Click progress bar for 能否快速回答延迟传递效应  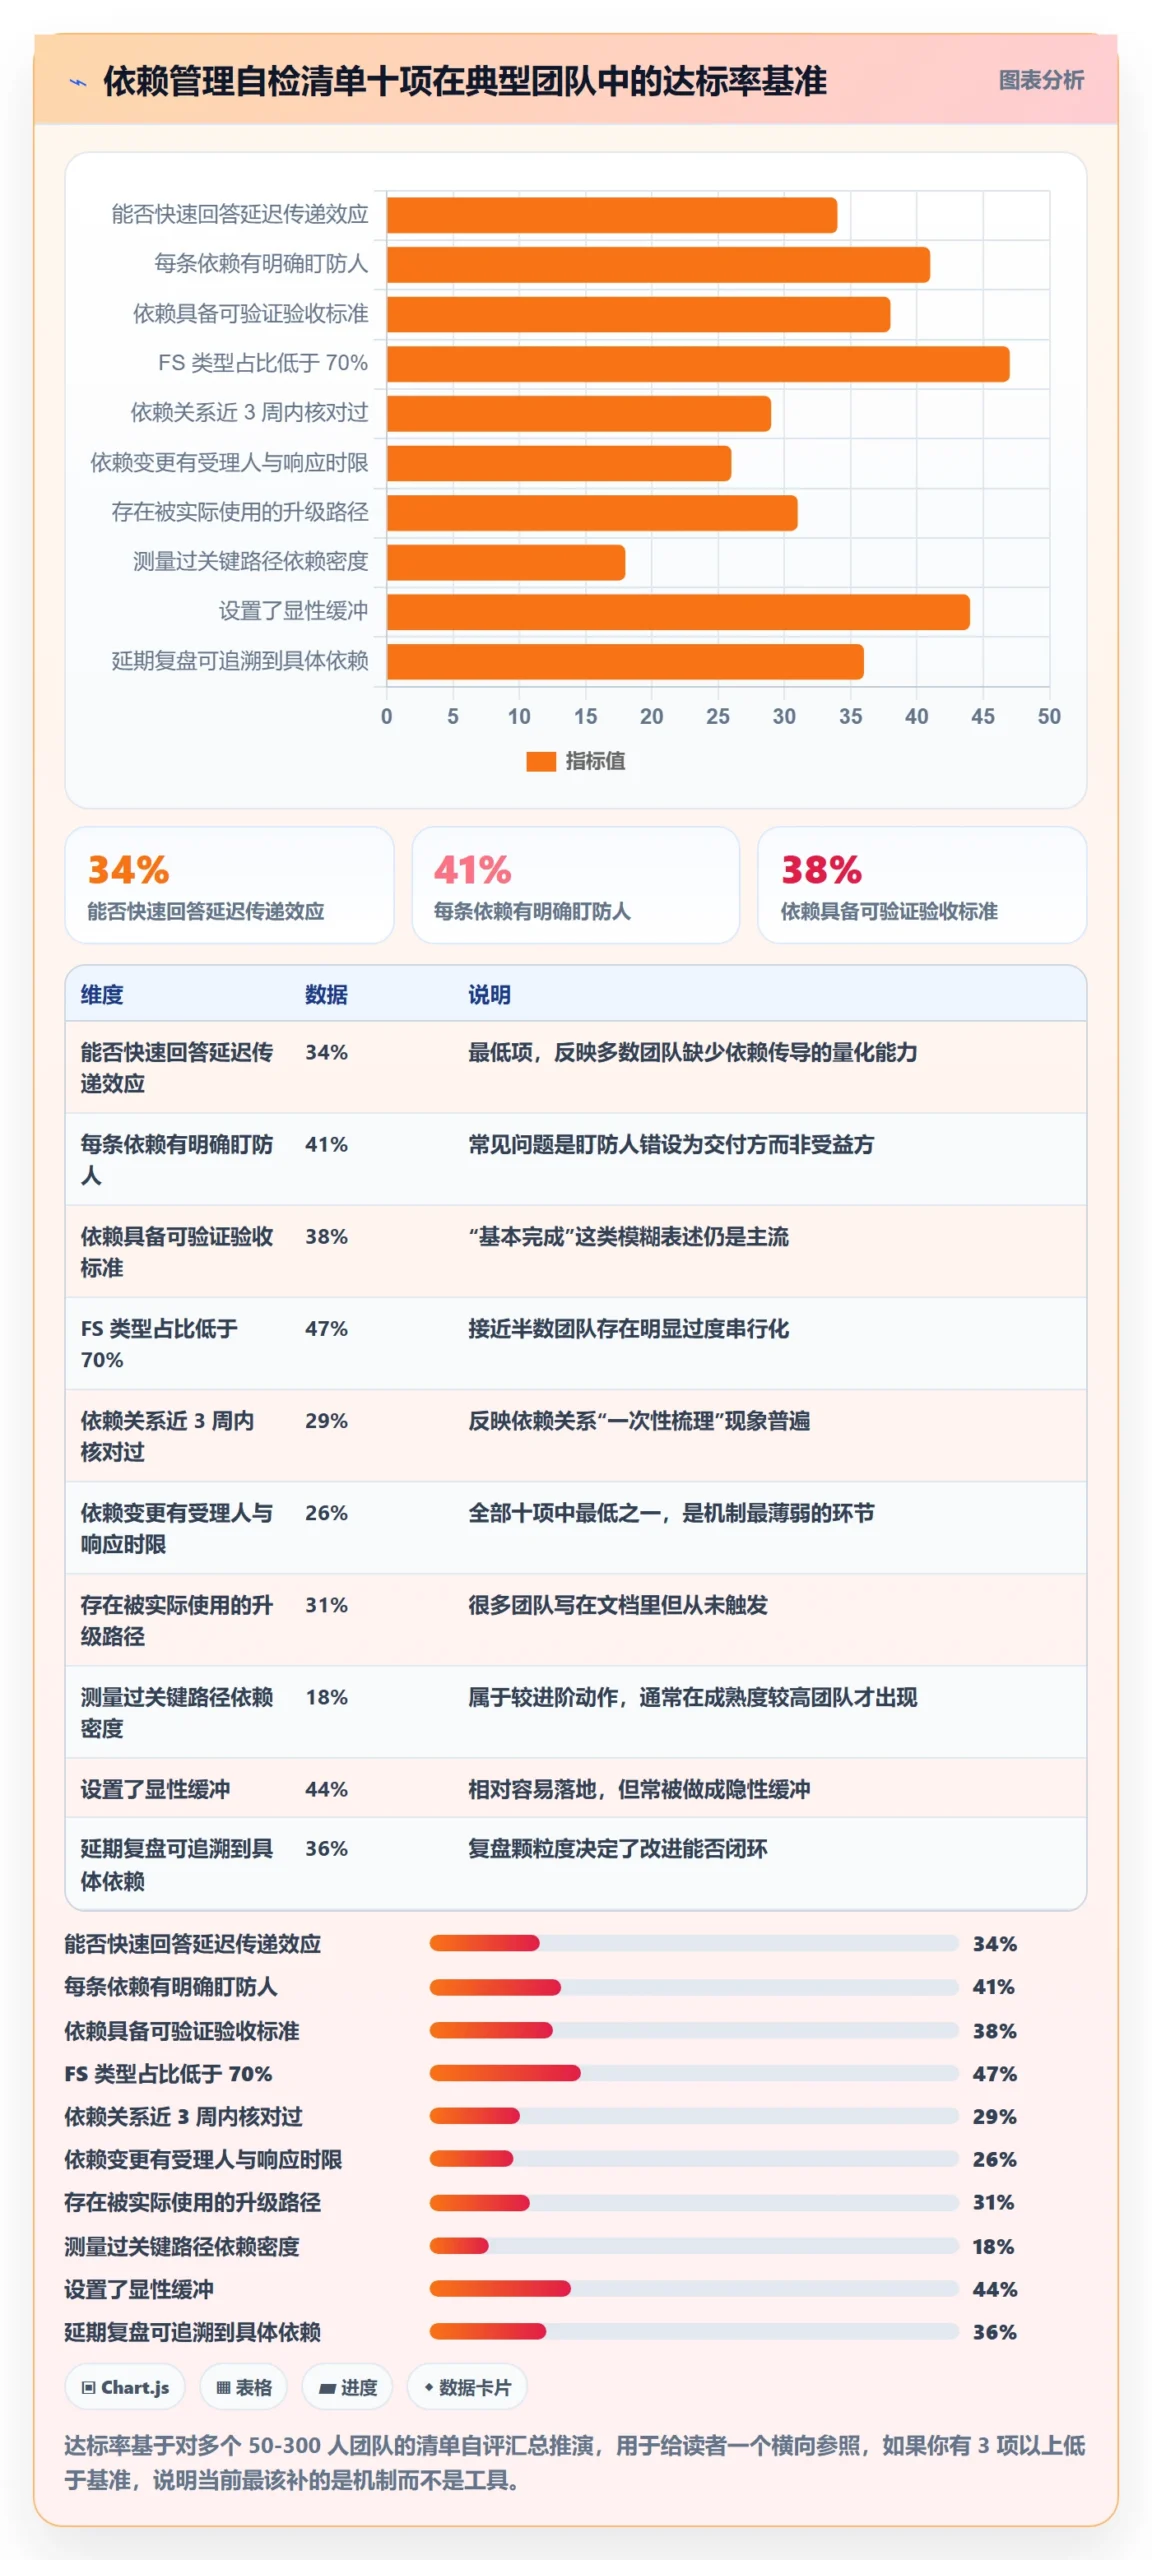[x=694, y=1943]
